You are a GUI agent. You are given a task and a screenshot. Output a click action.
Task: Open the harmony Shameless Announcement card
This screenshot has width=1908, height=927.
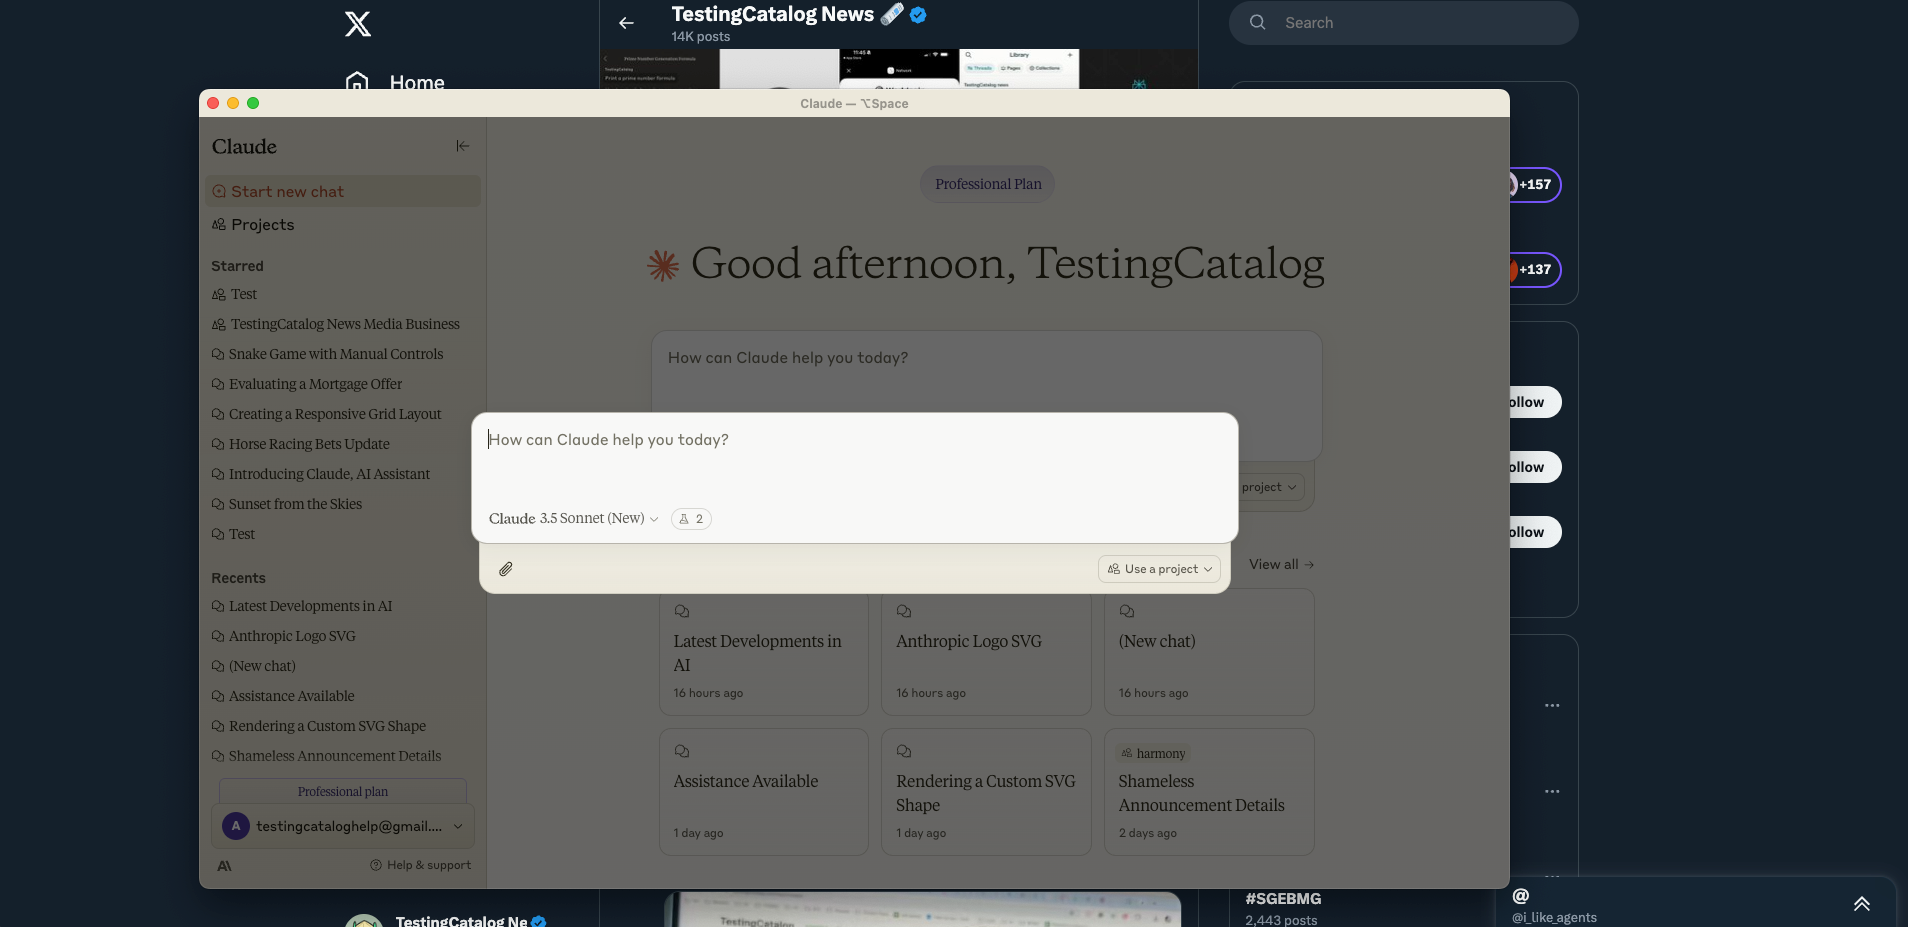click(x=1209, y=792)
